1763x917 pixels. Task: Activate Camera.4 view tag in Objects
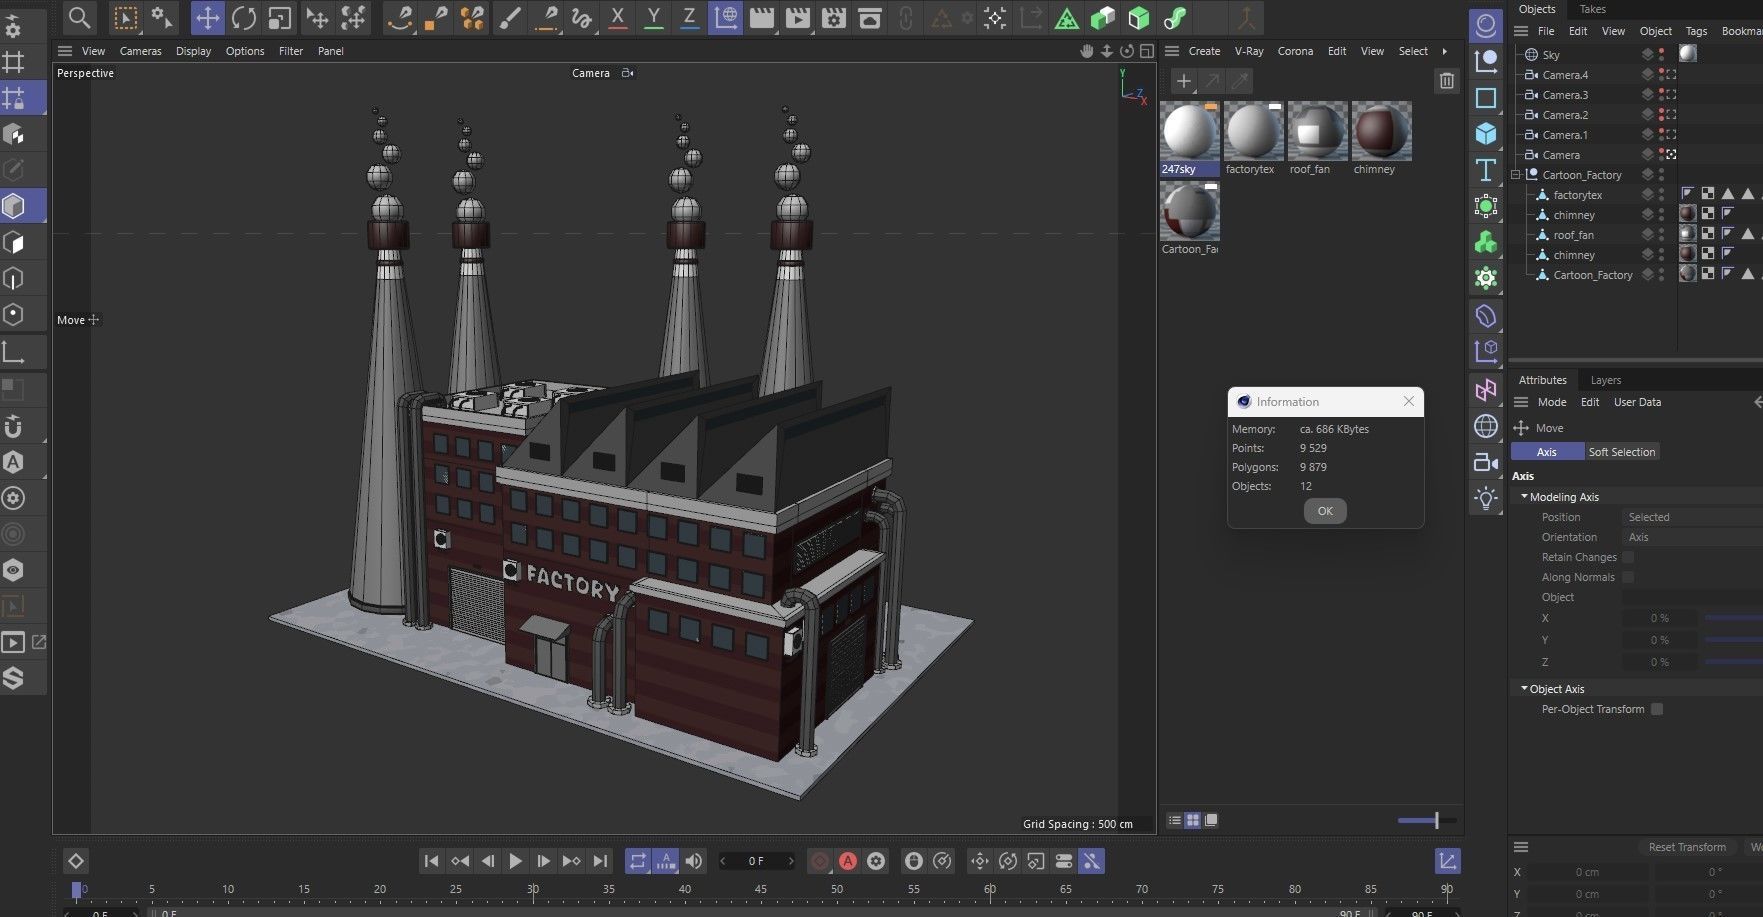tap(1670, 74)
